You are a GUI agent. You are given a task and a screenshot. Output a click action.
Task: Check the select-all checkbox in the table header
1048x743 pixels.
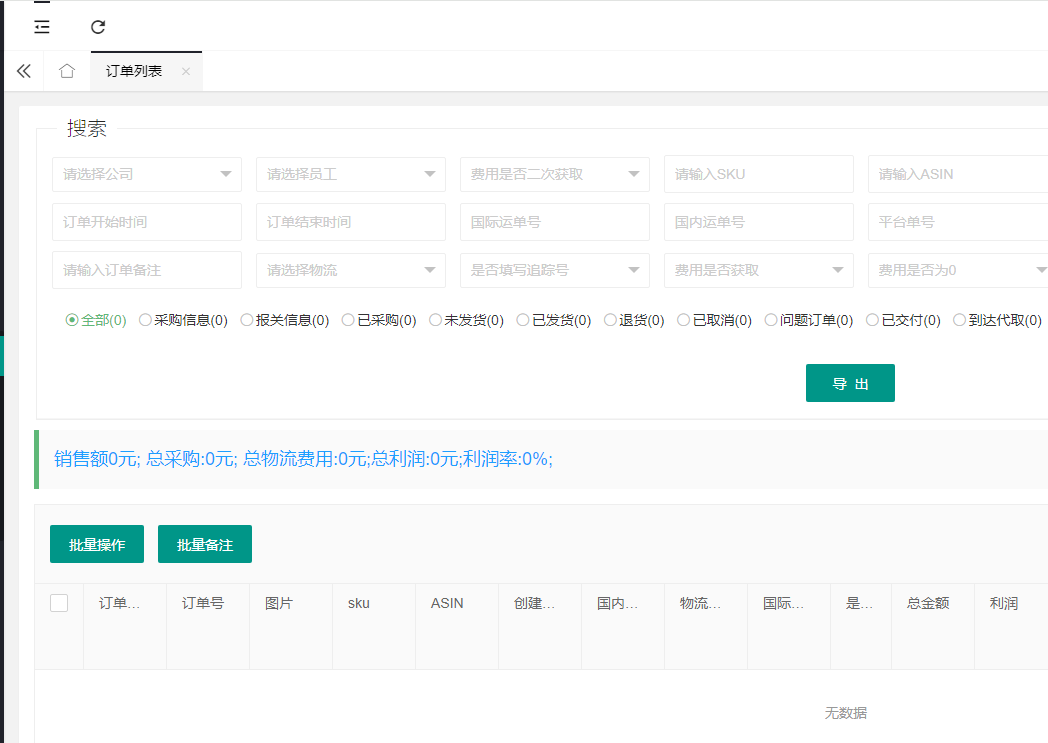[58, 602]
